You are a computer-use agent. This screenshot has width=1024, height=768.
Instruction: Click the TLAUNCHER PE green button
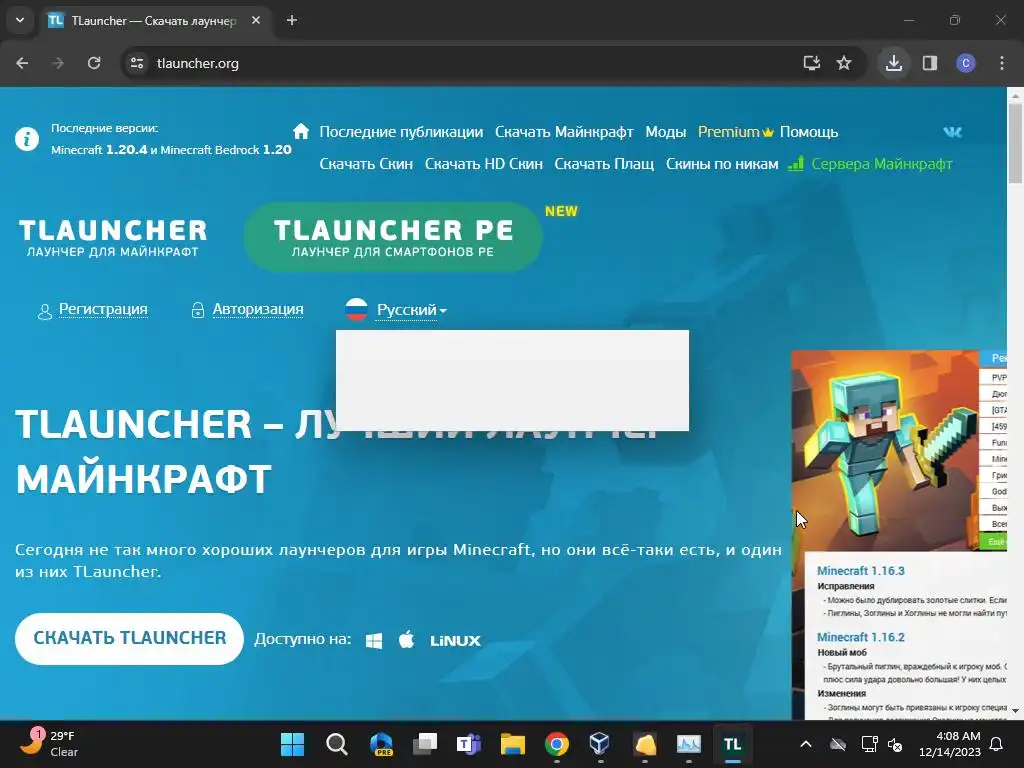point(393,237)
